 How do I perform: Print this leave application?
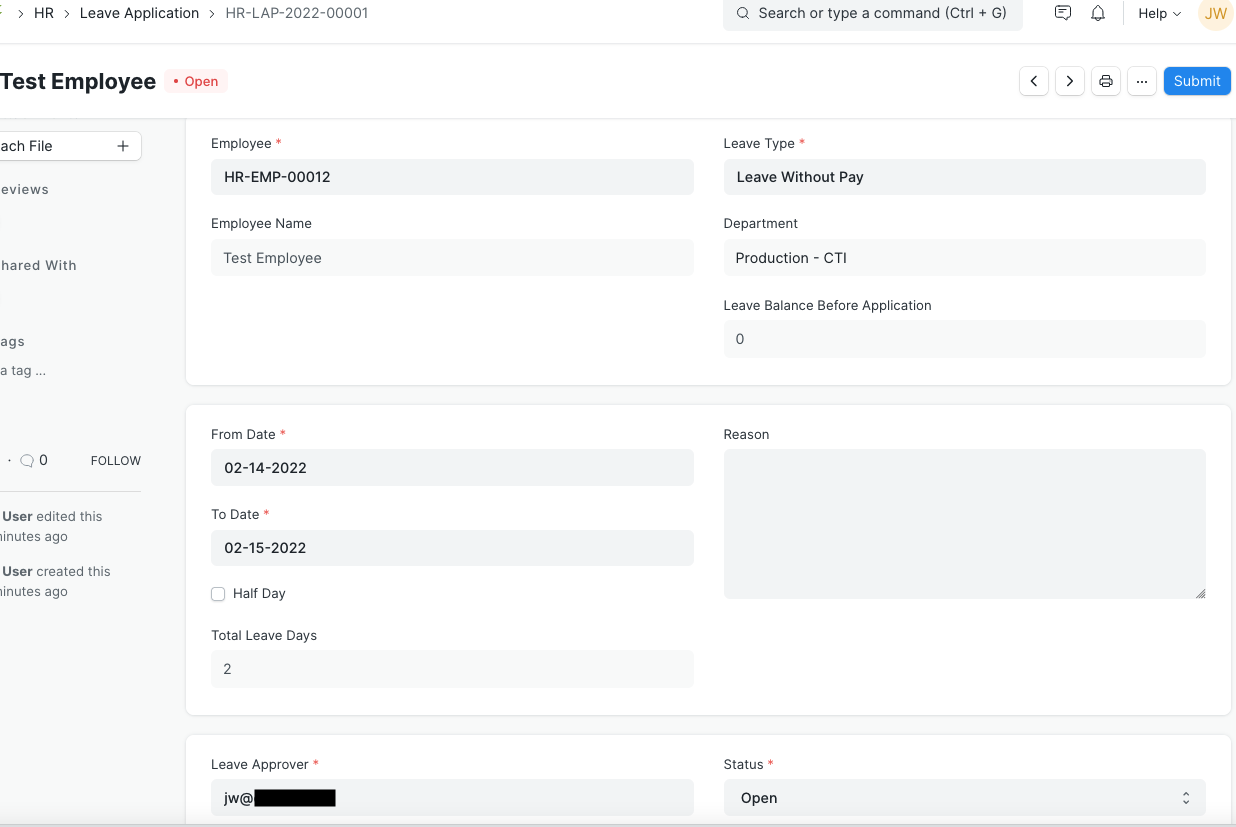(1106, 81)
